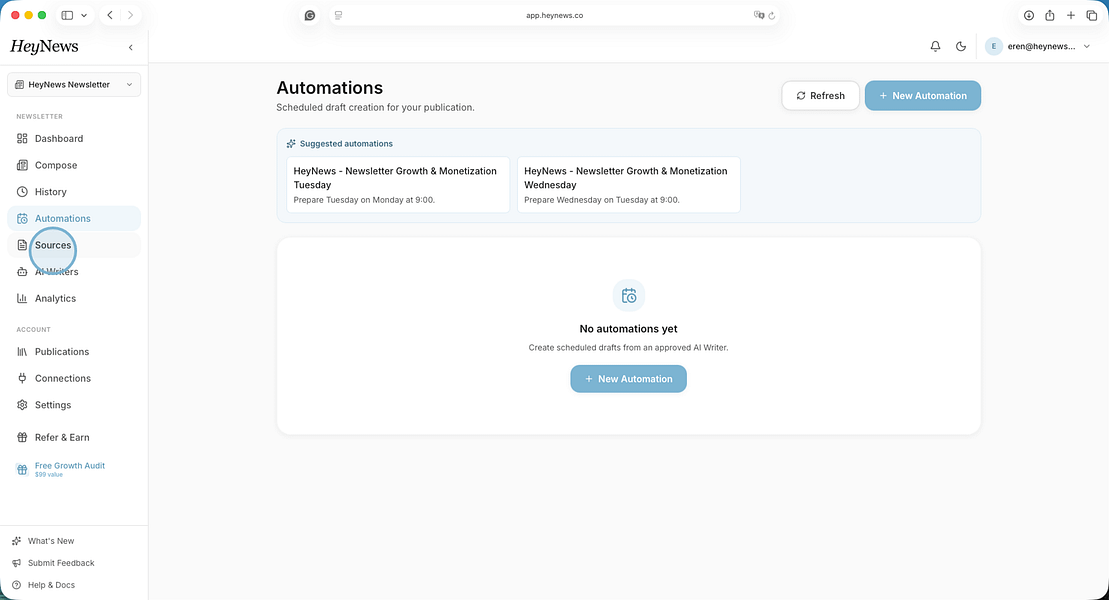Click the translate icon in address bar
Viewport: 1109px width, 600px height.
coord(758,15)
